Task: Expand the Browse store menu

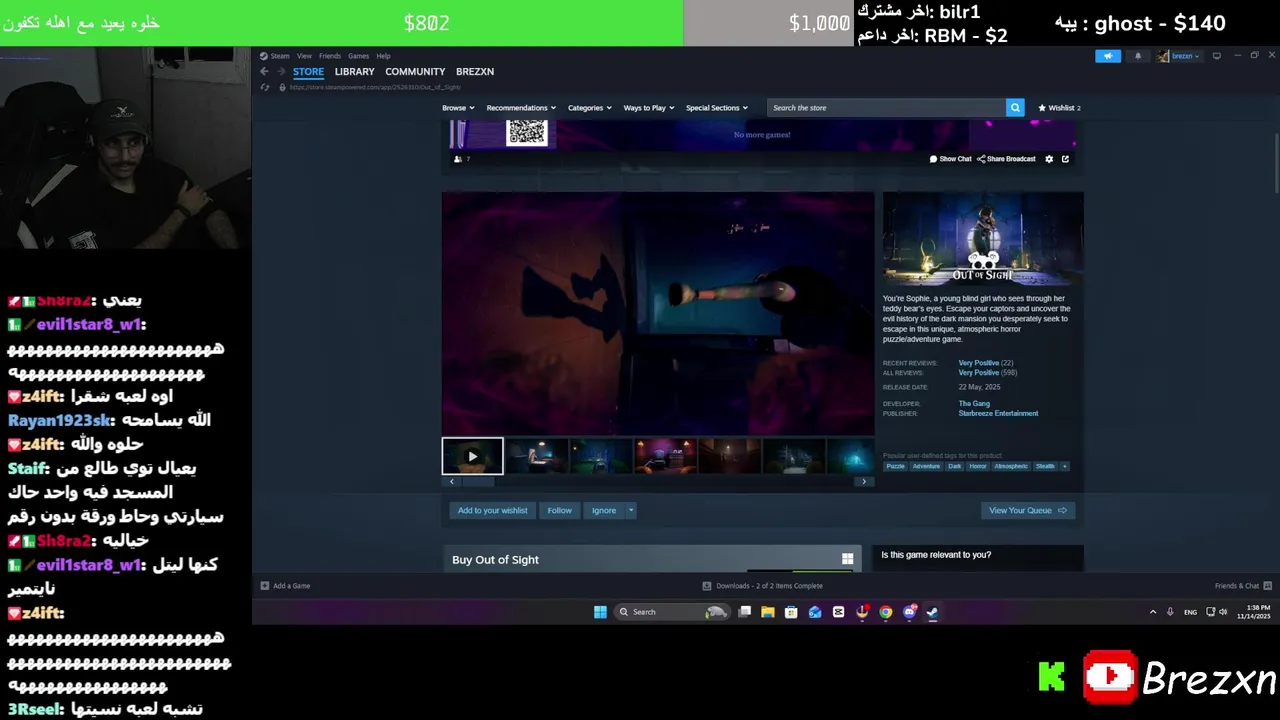Action: 458,108
